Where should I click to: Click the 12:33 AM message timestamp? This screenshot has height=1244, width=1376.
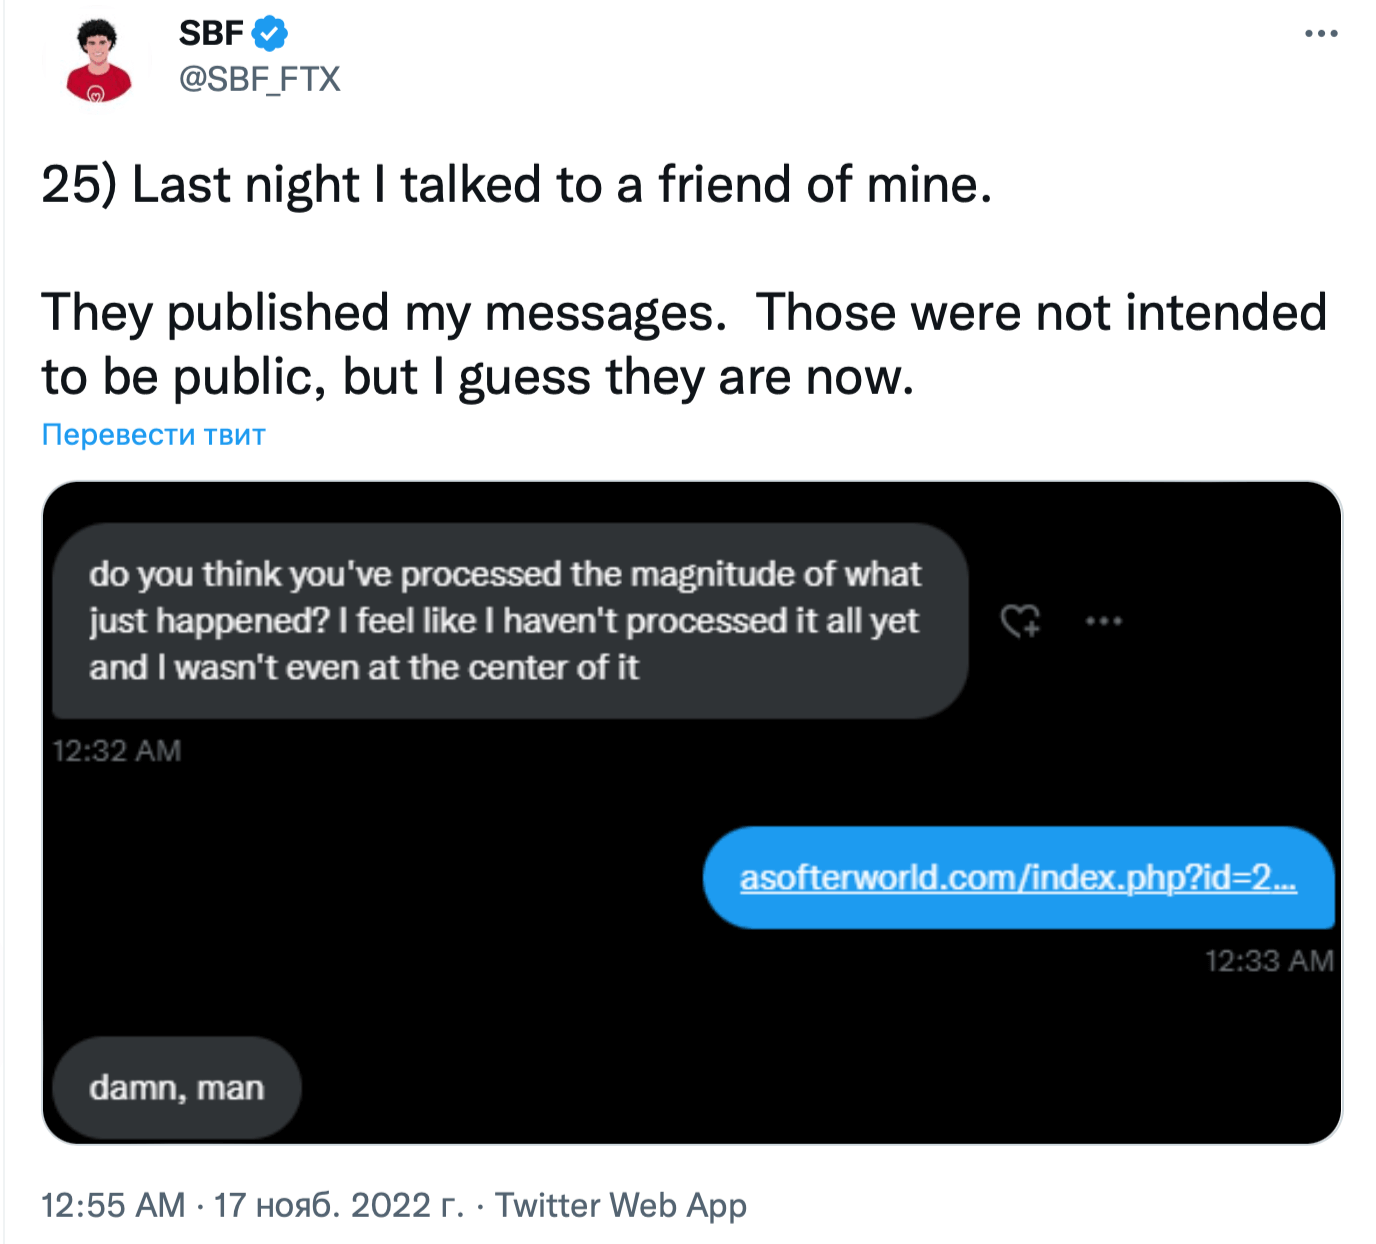click(1268, 961)
